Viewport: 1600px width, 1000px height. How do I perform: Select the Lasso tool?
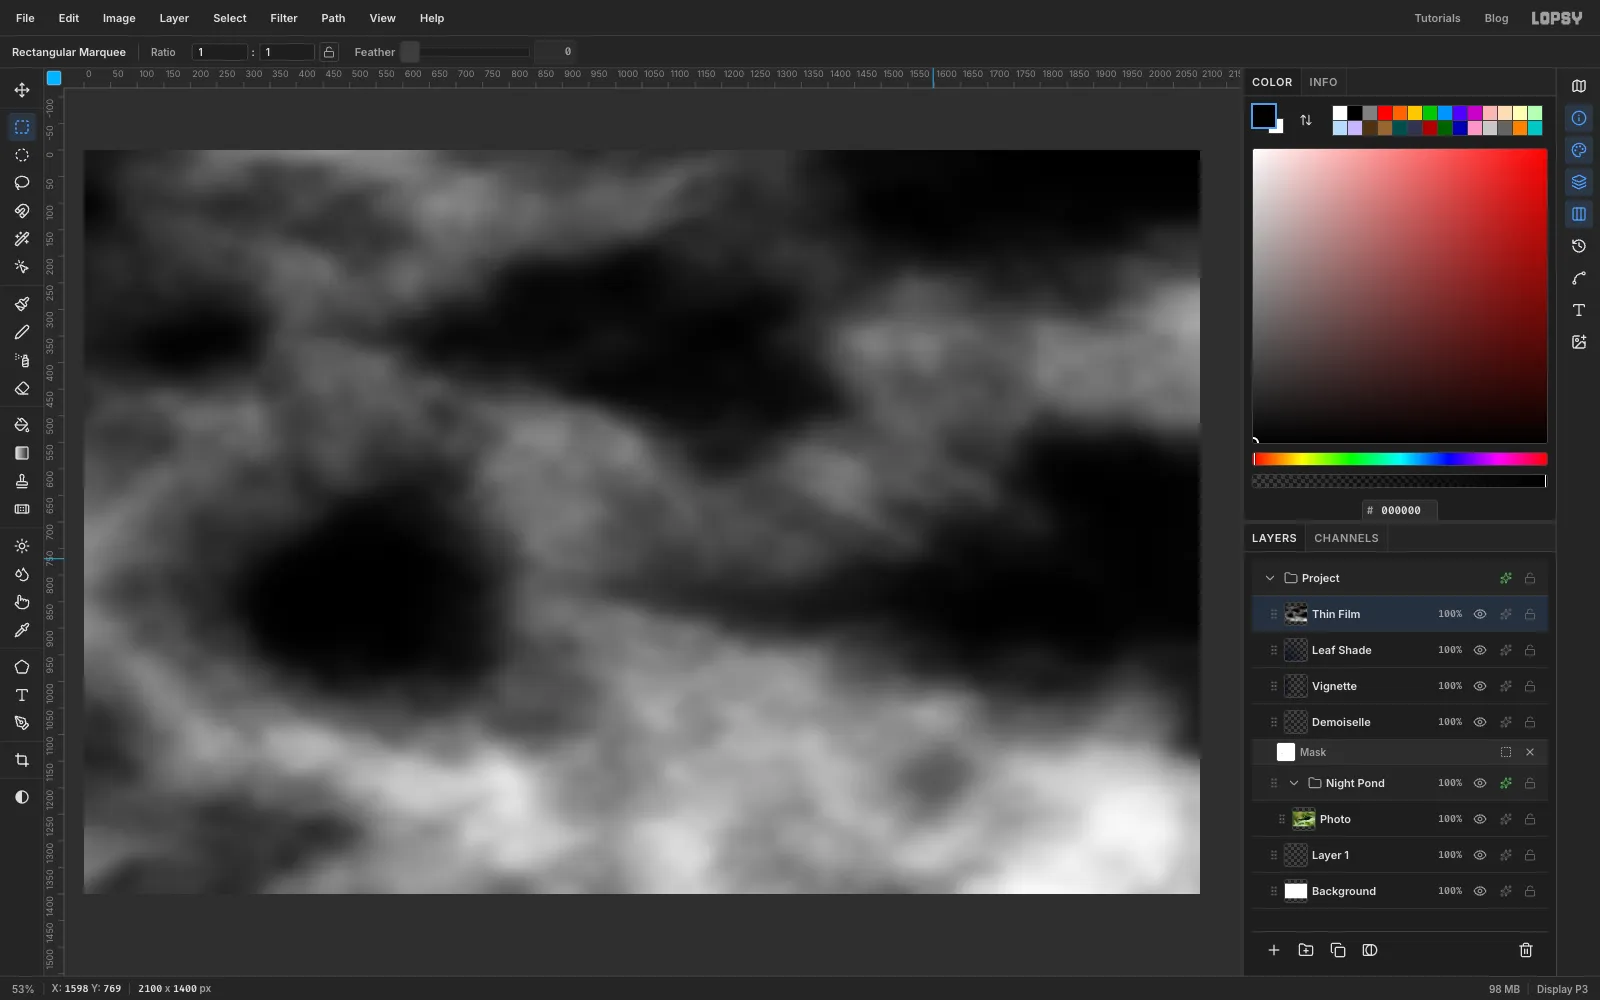22,183
